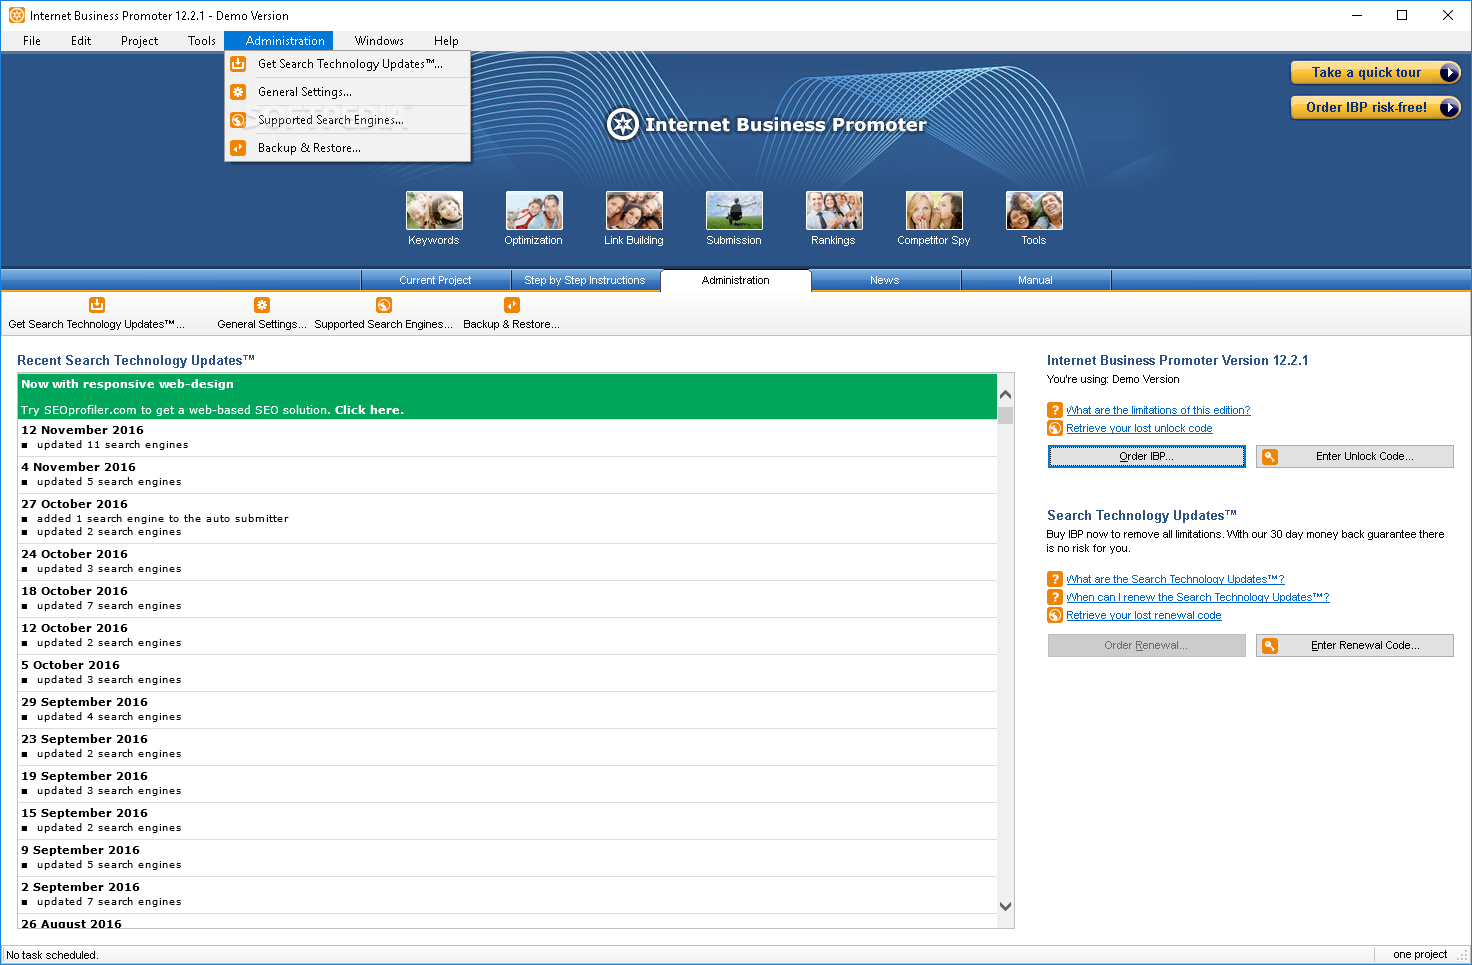Open 'What are the limitations of this edition?' link
The width and height of the screenshot is (1472, 965).
(x=1158, y=410)
